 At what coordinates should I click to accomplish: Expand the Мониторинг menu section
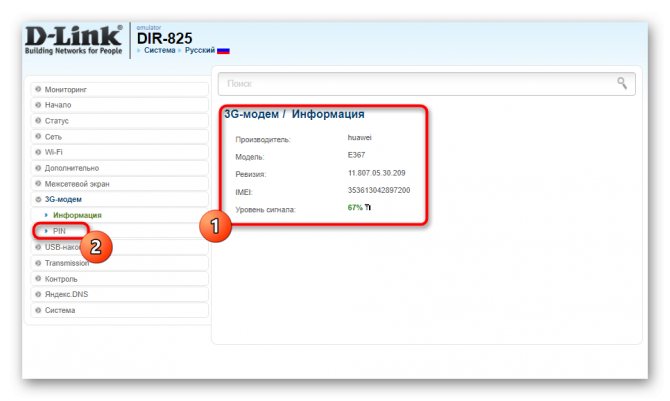(x=66, y=89)
